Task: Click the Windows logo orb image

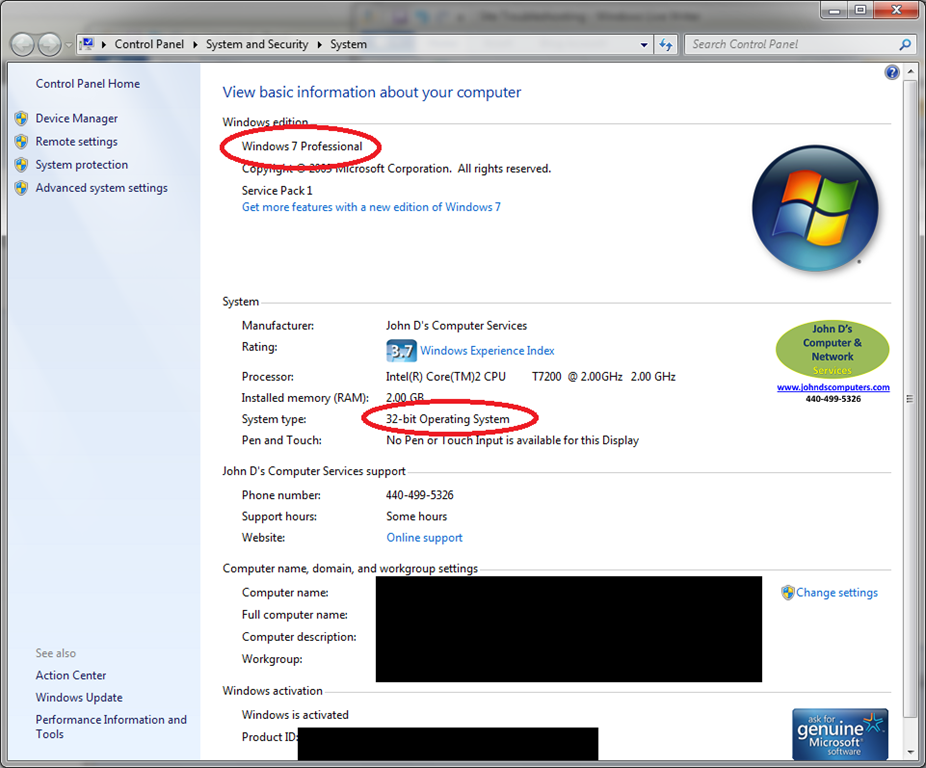Action: [x=815, y=209]
